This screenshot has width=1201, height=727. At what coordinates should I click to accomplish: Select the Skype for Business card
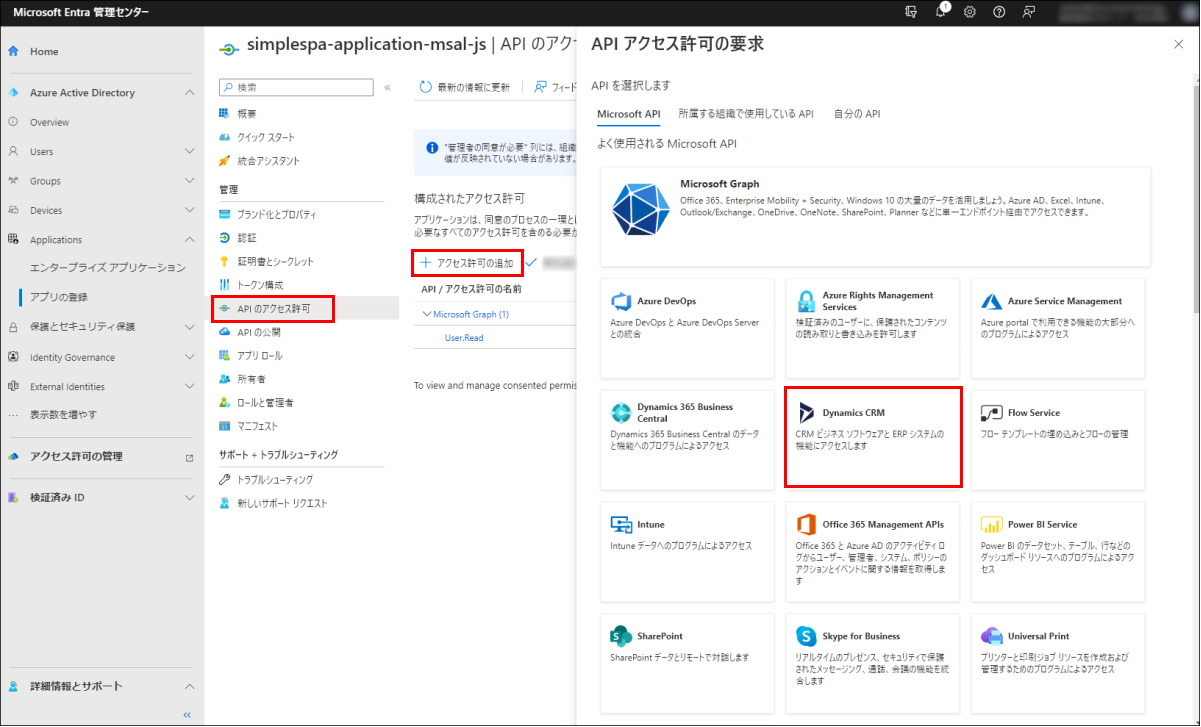point(873,664)
